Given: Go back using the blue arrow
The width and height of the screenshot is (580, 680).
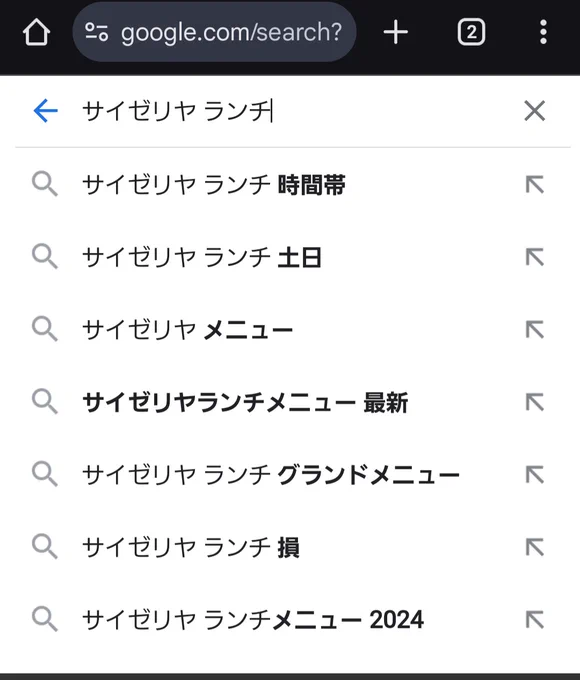Looking at the screenshot, I should tap(46, 111).
